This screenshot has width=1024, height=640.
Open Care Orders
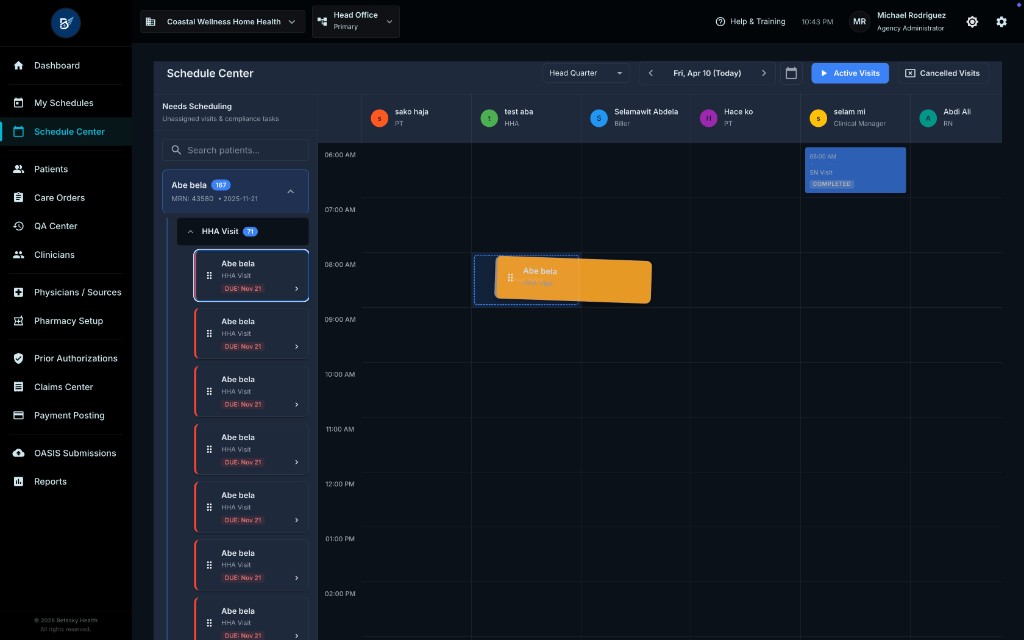[59, 197]
